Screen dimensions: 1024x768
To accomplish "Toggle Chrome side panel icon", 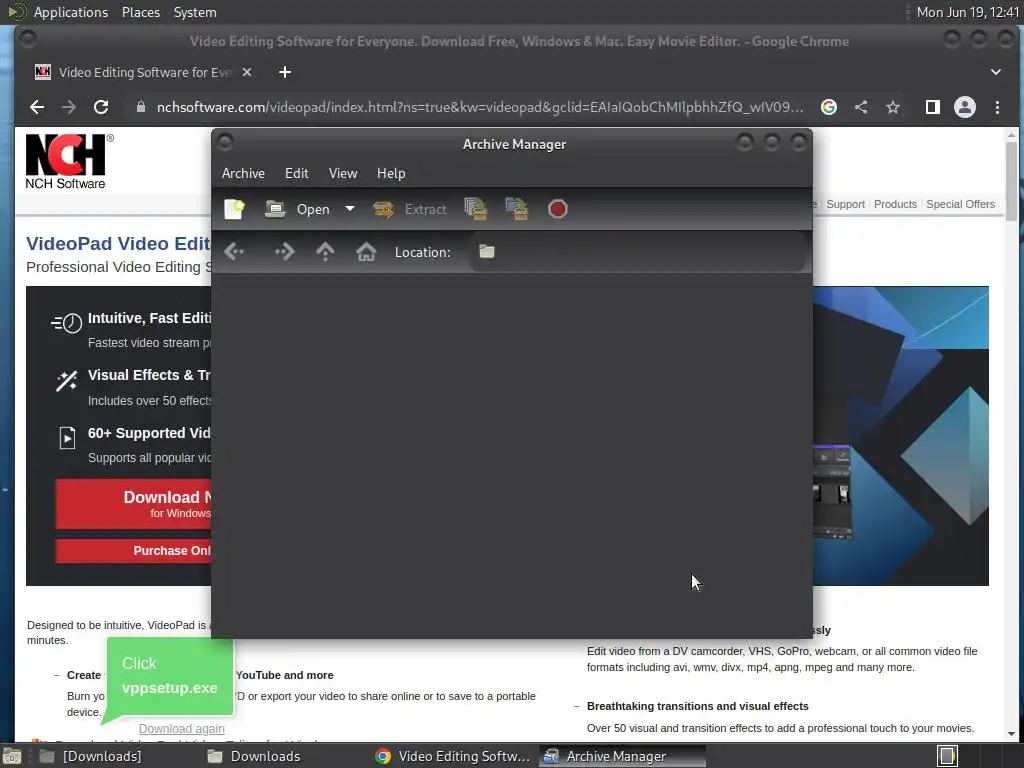I will point(933,107).
